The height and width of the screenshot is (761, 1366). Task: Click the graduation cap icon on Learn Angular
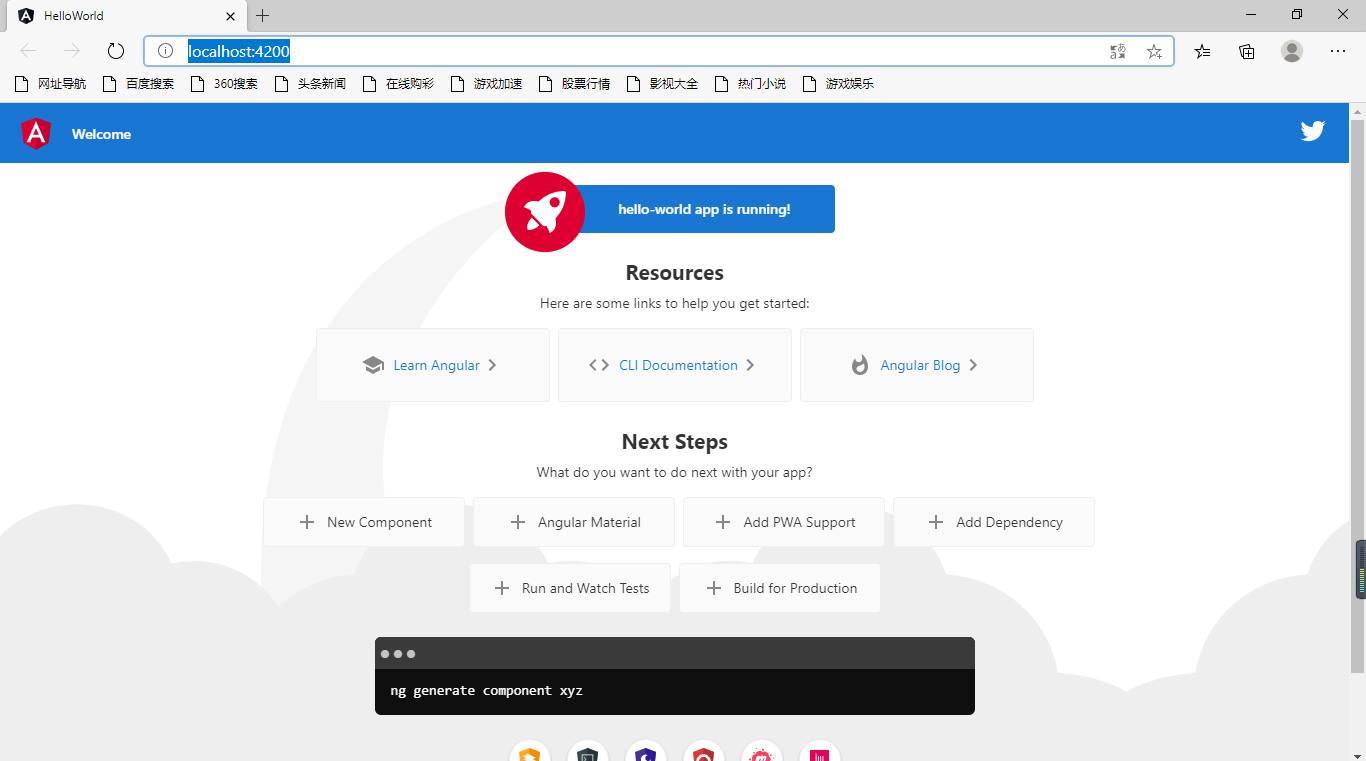(x=373, y=365)
